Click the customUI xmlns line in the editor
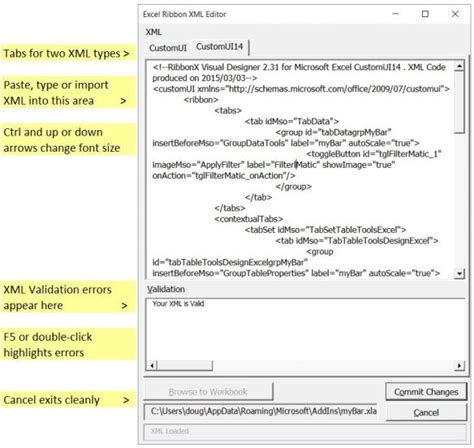The width and height of the screenshot is (474, 448). coord(301,89)
